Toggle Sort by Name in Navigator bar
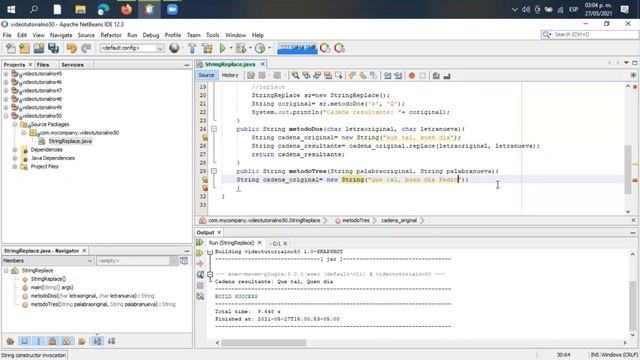 pyautogui.click(x=97, y=341)
